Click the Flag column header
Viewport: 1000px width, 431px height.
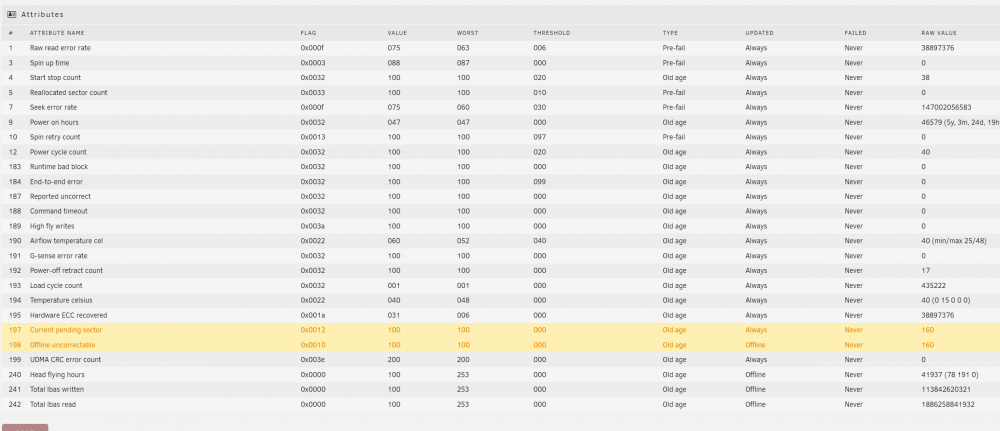(x=308, y=33)
